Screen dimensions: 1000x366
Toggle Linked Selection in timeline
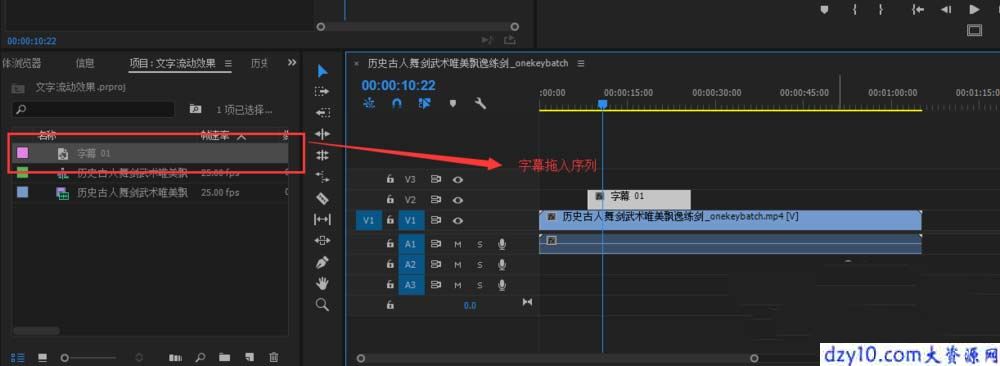point(425,103)
